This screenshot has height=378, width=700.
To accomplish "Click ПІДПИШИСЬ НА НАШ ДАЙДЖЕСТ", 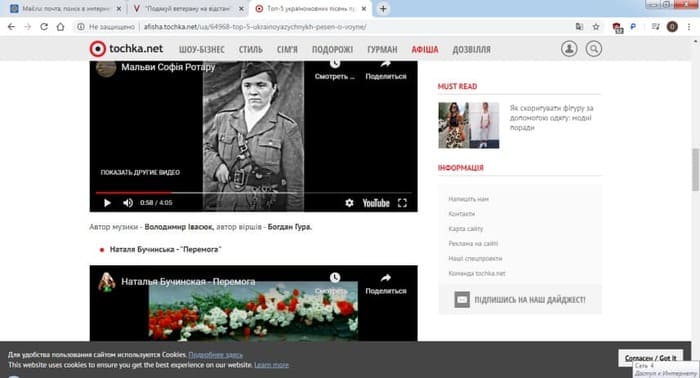I will (529, 299).
